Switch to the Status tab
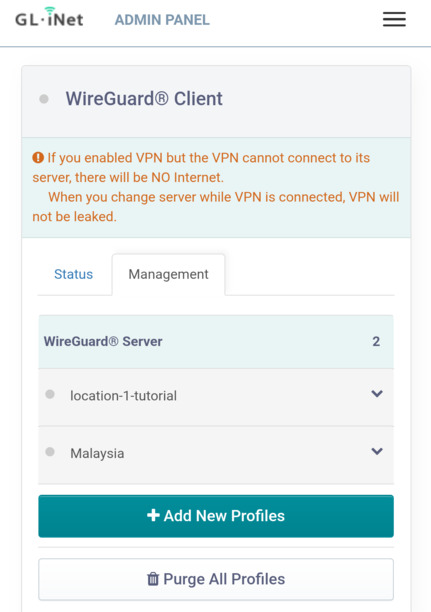Image resolution: width=431 pixels, height=612 pixels. (73, 274)
